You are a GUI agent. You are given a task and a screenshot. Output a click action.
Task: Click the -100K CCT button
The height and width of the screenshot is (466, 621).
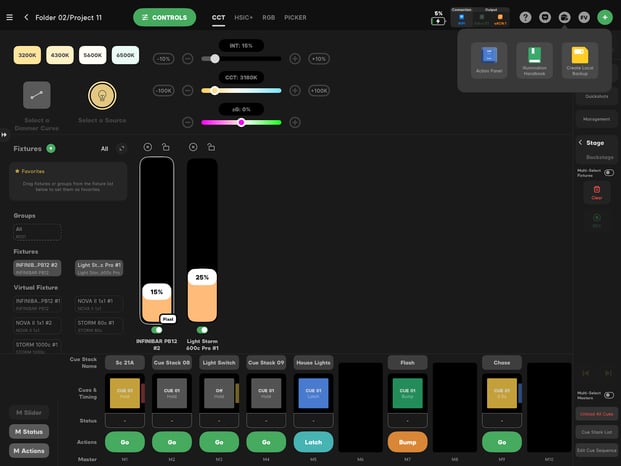[x=164, y=91]
